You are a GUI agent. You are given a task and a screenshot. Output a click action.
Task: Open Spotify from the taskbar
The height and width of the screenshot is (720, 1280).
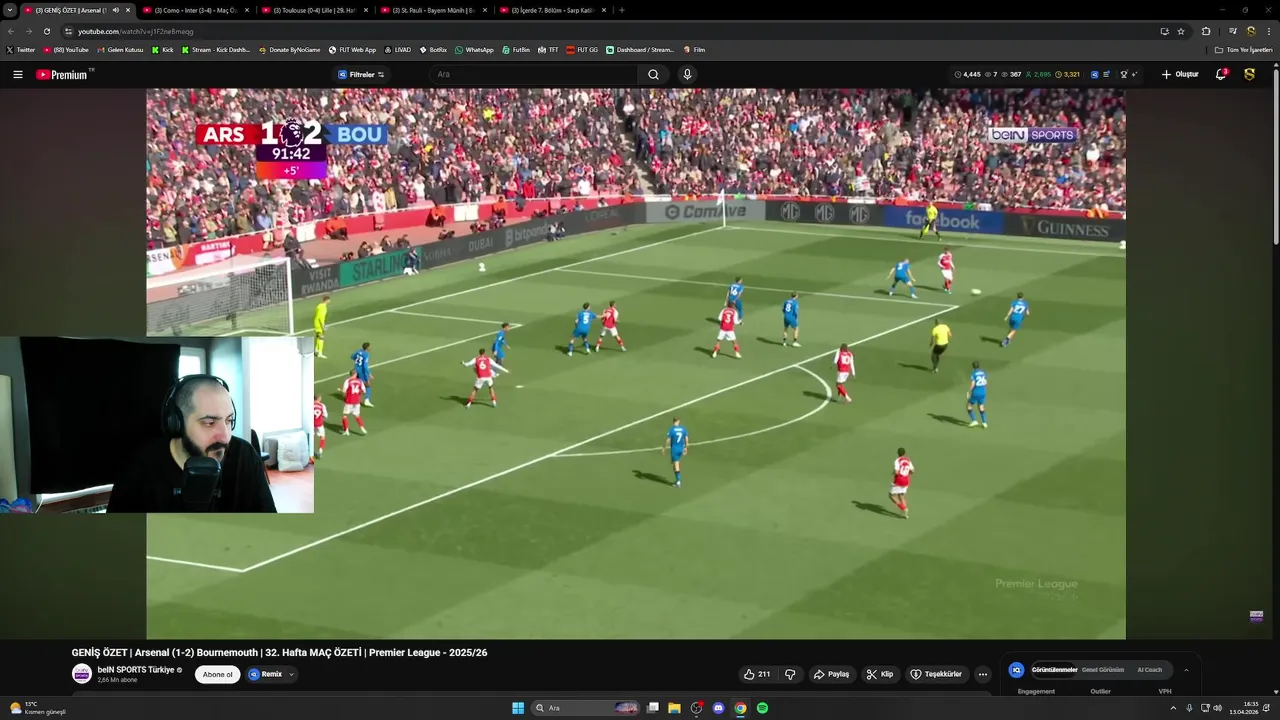[762, 708]
